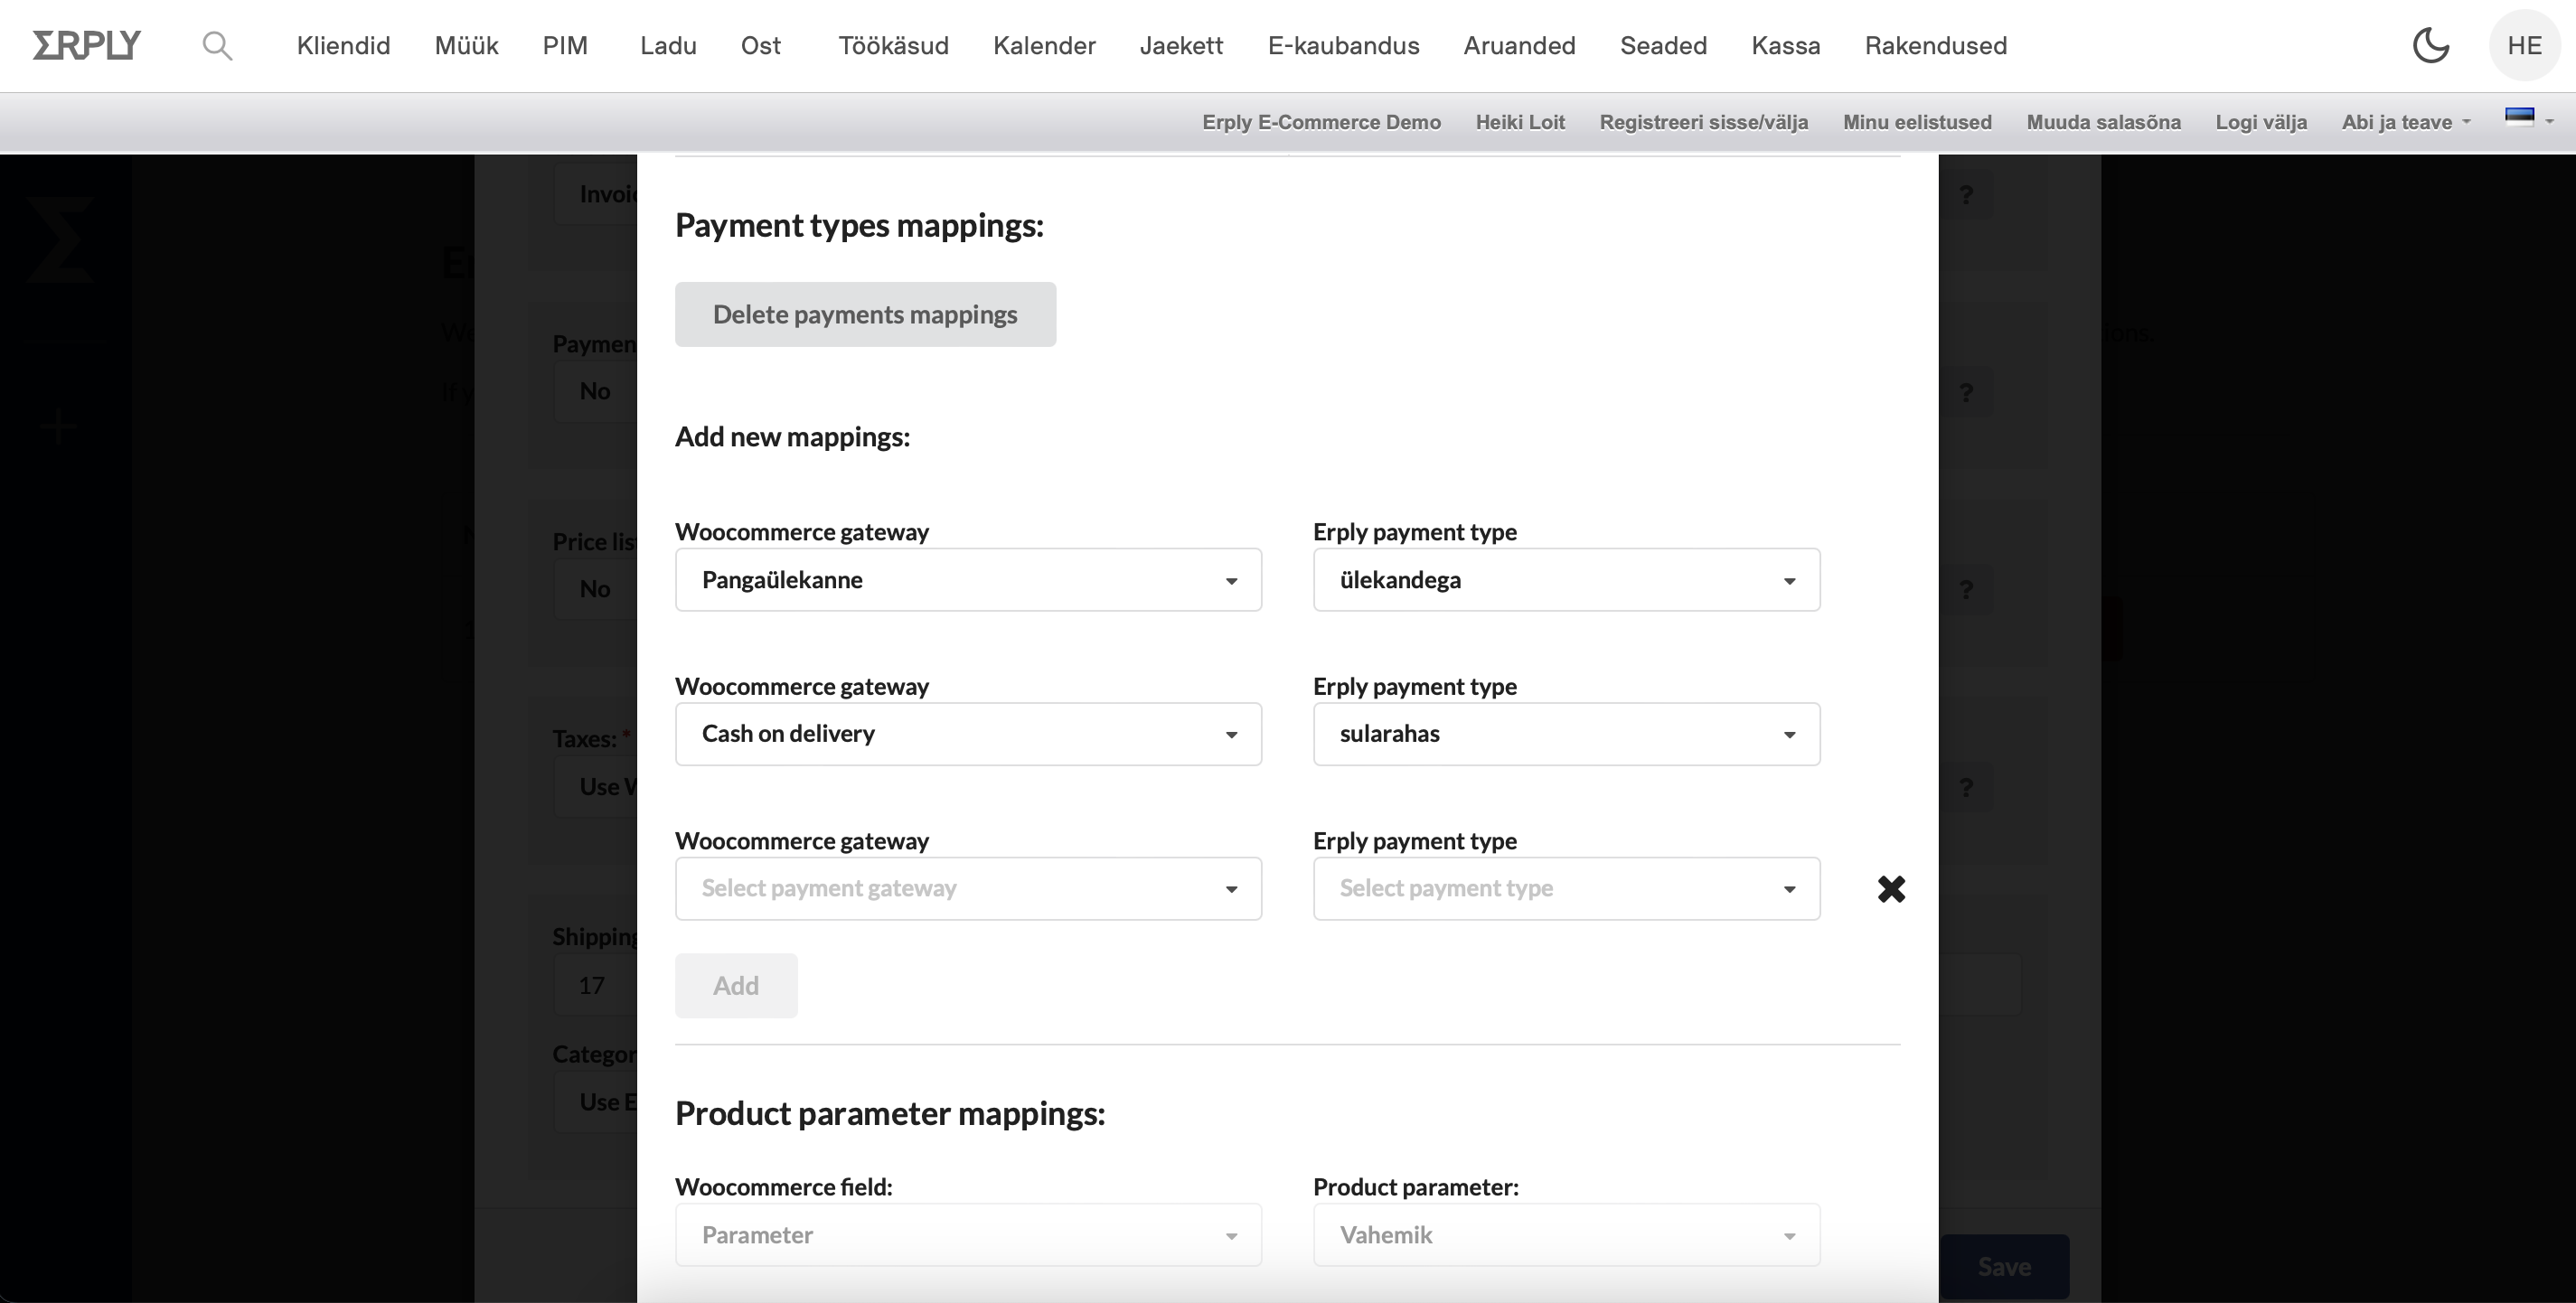Open the Pangaülekanne gateway dropdown
The height and width of the screenshot is (1303, 2576).
(968, 580)
